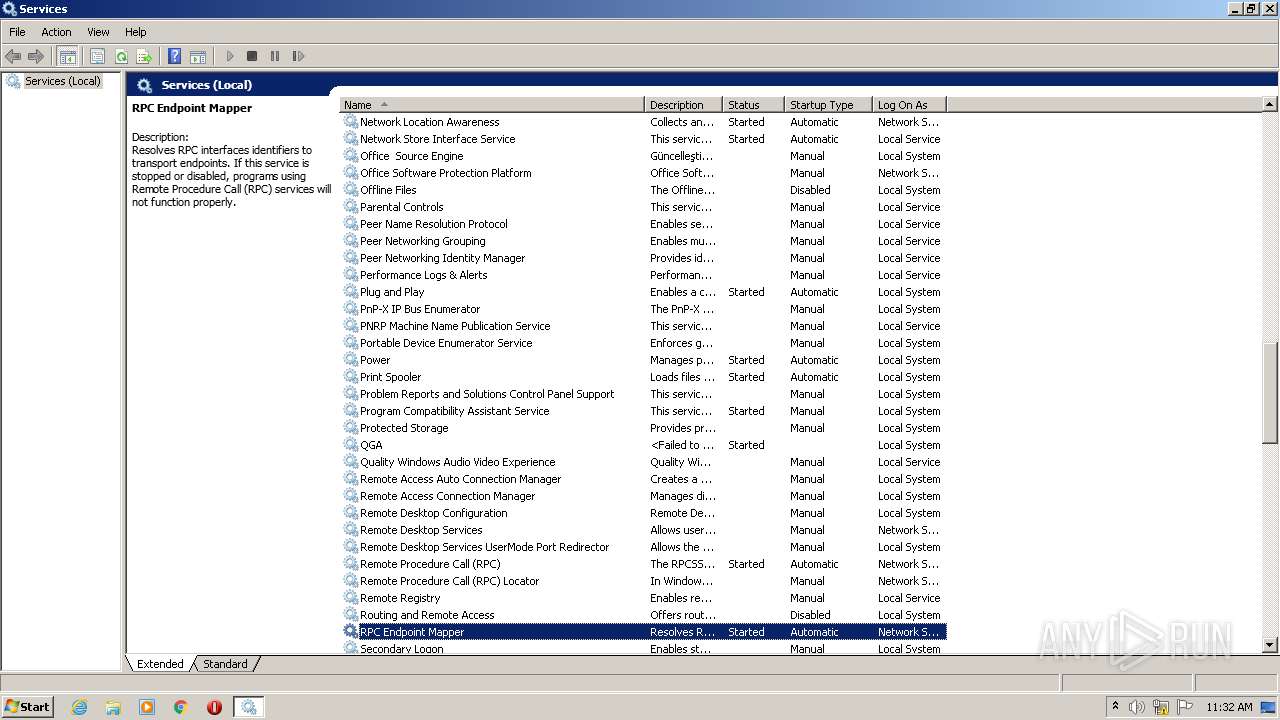The width and height of the screenshot is (1280, 720).
Task: Select the Office Software Protection Platform row
Action: pyautogui.click(x=643, y=173)
